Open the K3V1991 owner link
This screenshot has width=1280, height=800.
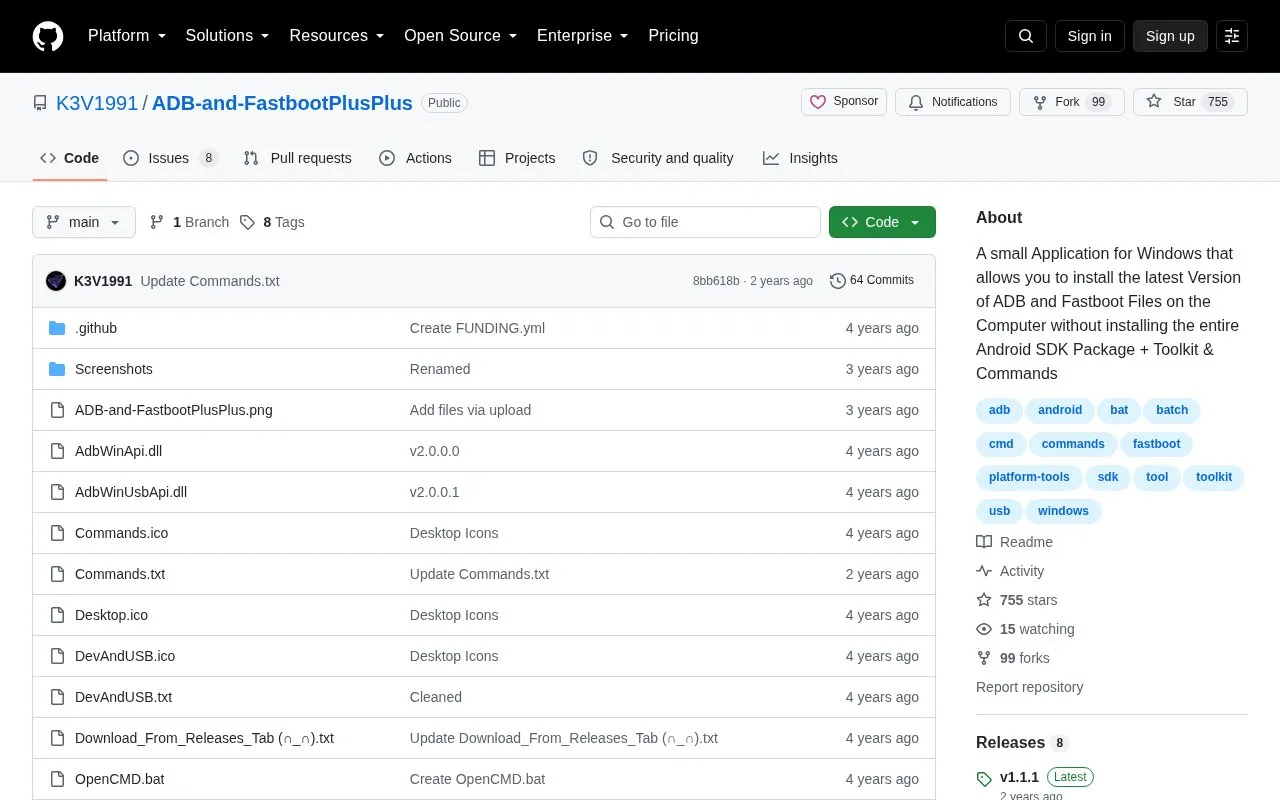(97, 103)
